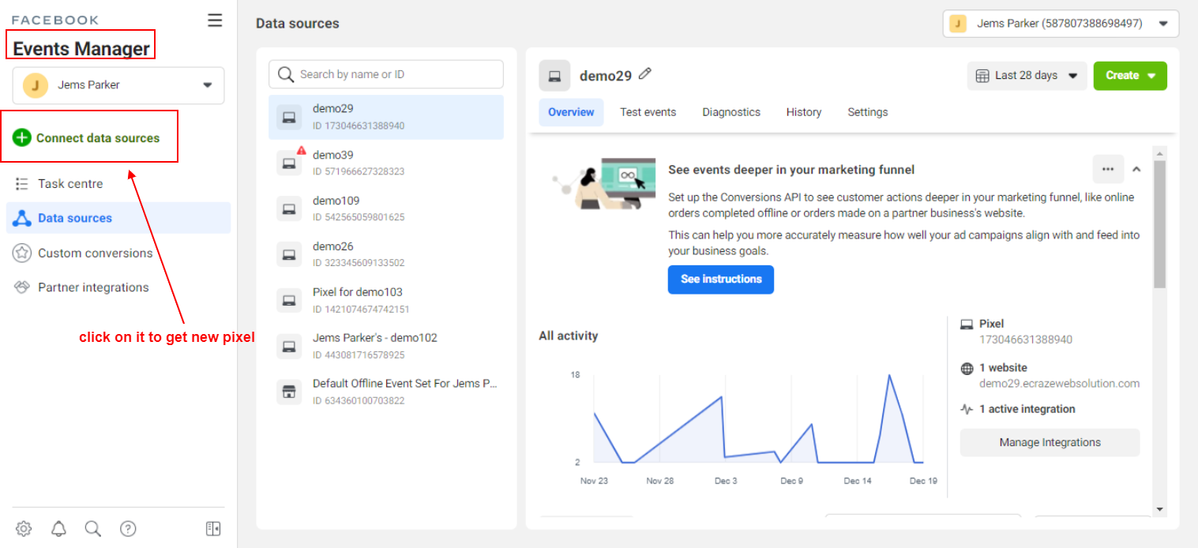Open the hamburger menu icon
This screenshot has width=1198, height=548.
tap(215, 20)
